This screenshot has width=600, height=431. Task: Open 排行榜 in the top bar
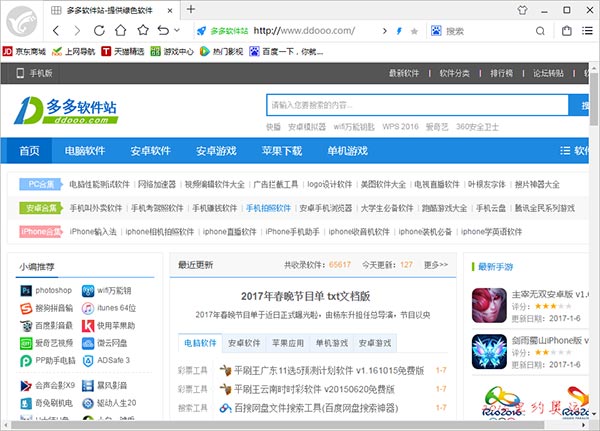[501, 73]
